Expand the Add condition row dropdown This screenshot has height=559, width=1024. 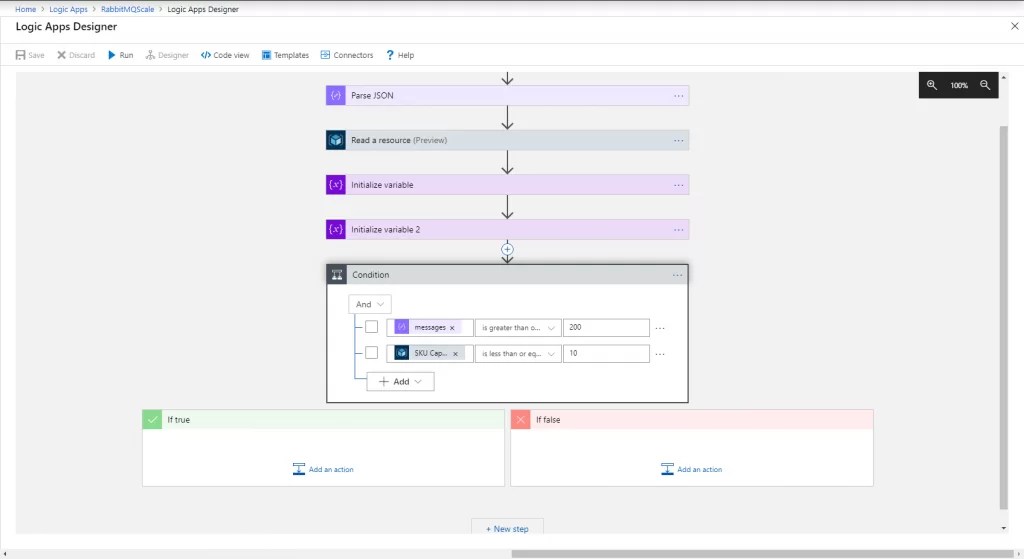(400, 381)
